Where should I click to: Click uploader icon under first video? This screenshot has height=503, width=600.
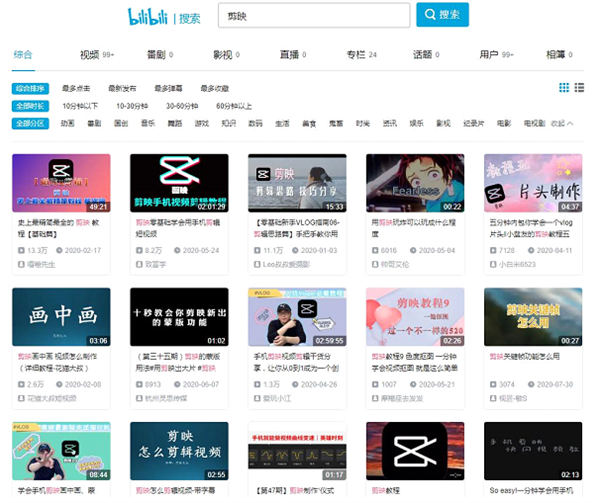tap(22, 264)
